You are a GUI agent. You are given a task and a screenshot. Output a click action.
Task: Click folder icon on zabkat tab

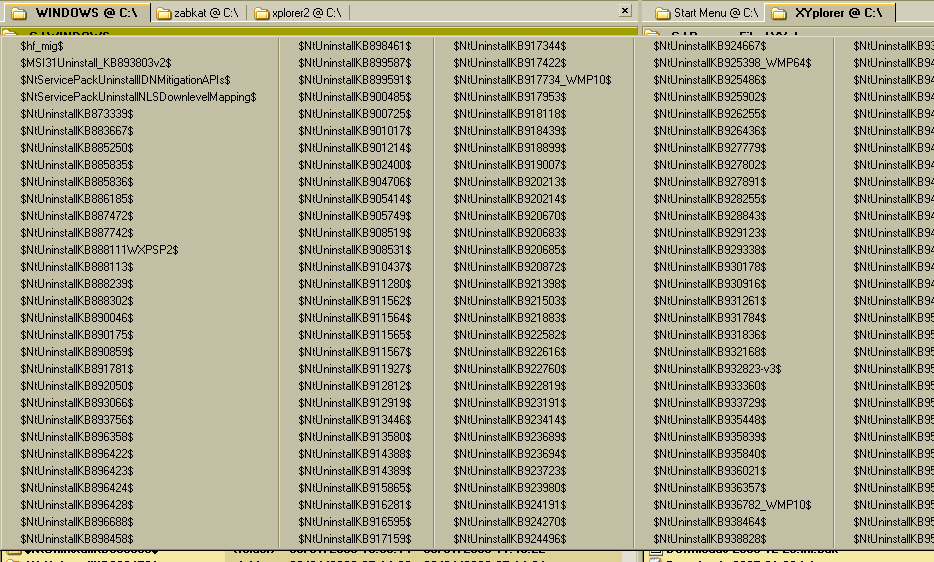click(x=164, y=13)
